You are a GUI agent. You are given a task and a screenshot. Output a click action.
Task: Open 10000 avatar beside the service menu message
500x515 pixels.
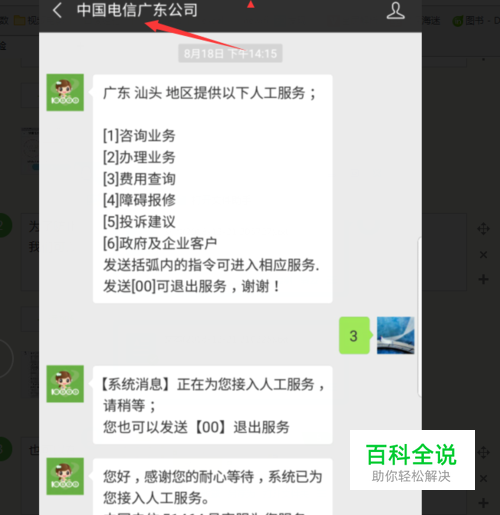[65, 92]
